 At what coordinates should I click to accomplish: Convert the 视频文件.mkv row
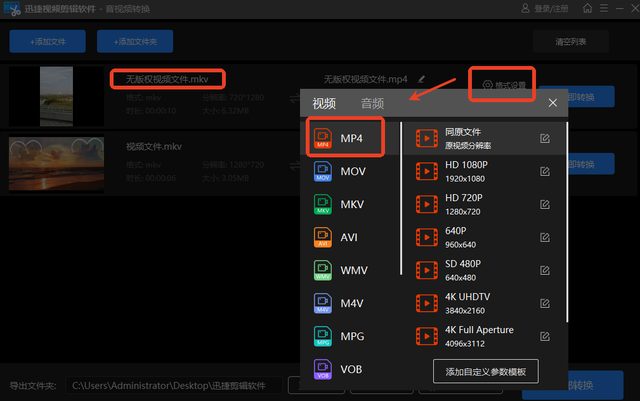click(x=591, y=164)
